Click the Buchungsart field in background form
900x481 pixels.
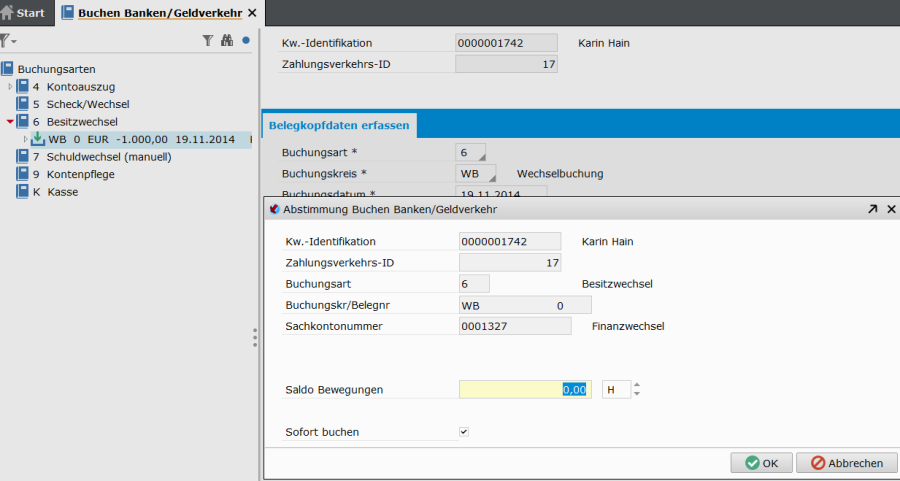(470, 153)
